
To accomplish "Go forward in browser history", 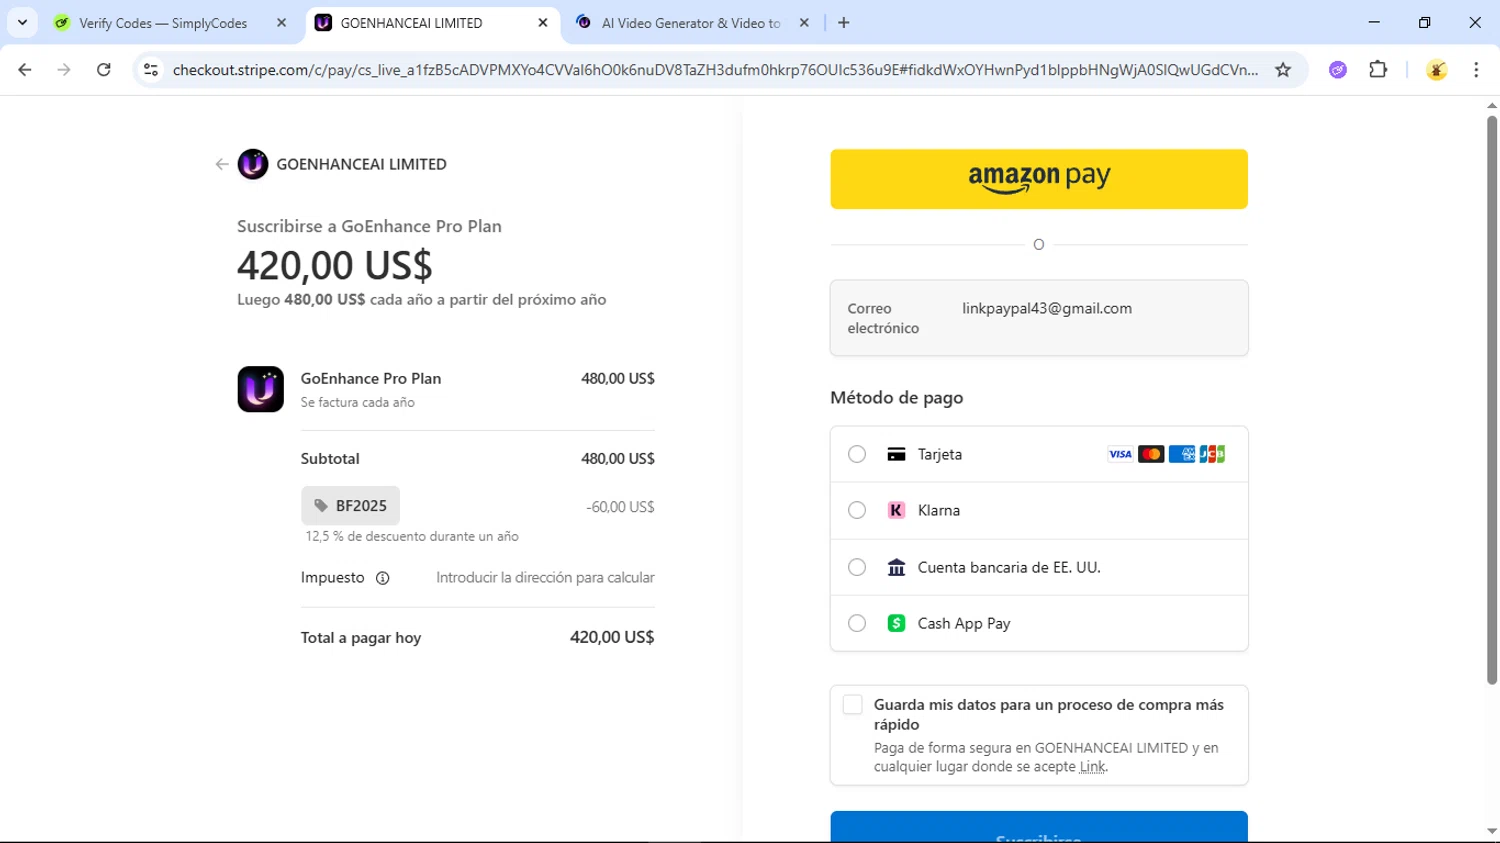I will [64, 70].
